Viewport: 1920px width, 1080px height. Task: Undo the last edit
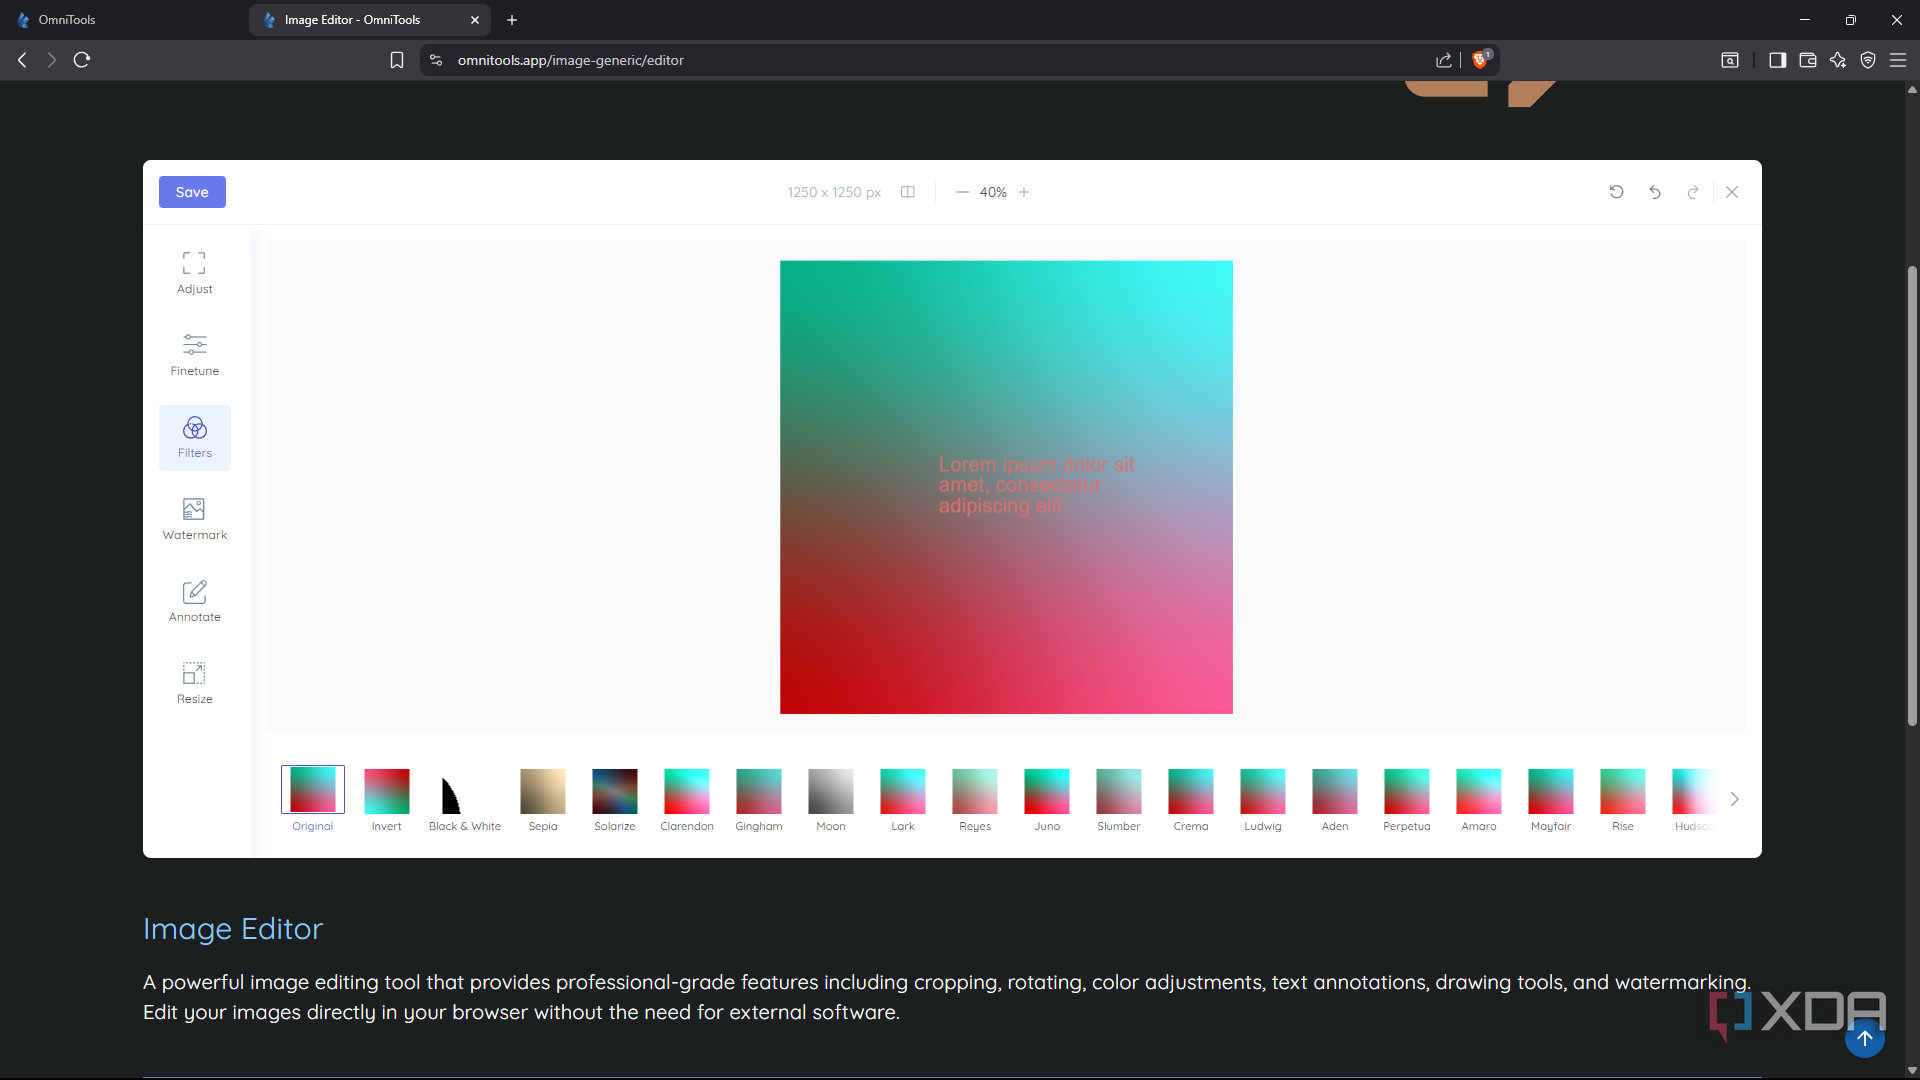click(1655, 192)
